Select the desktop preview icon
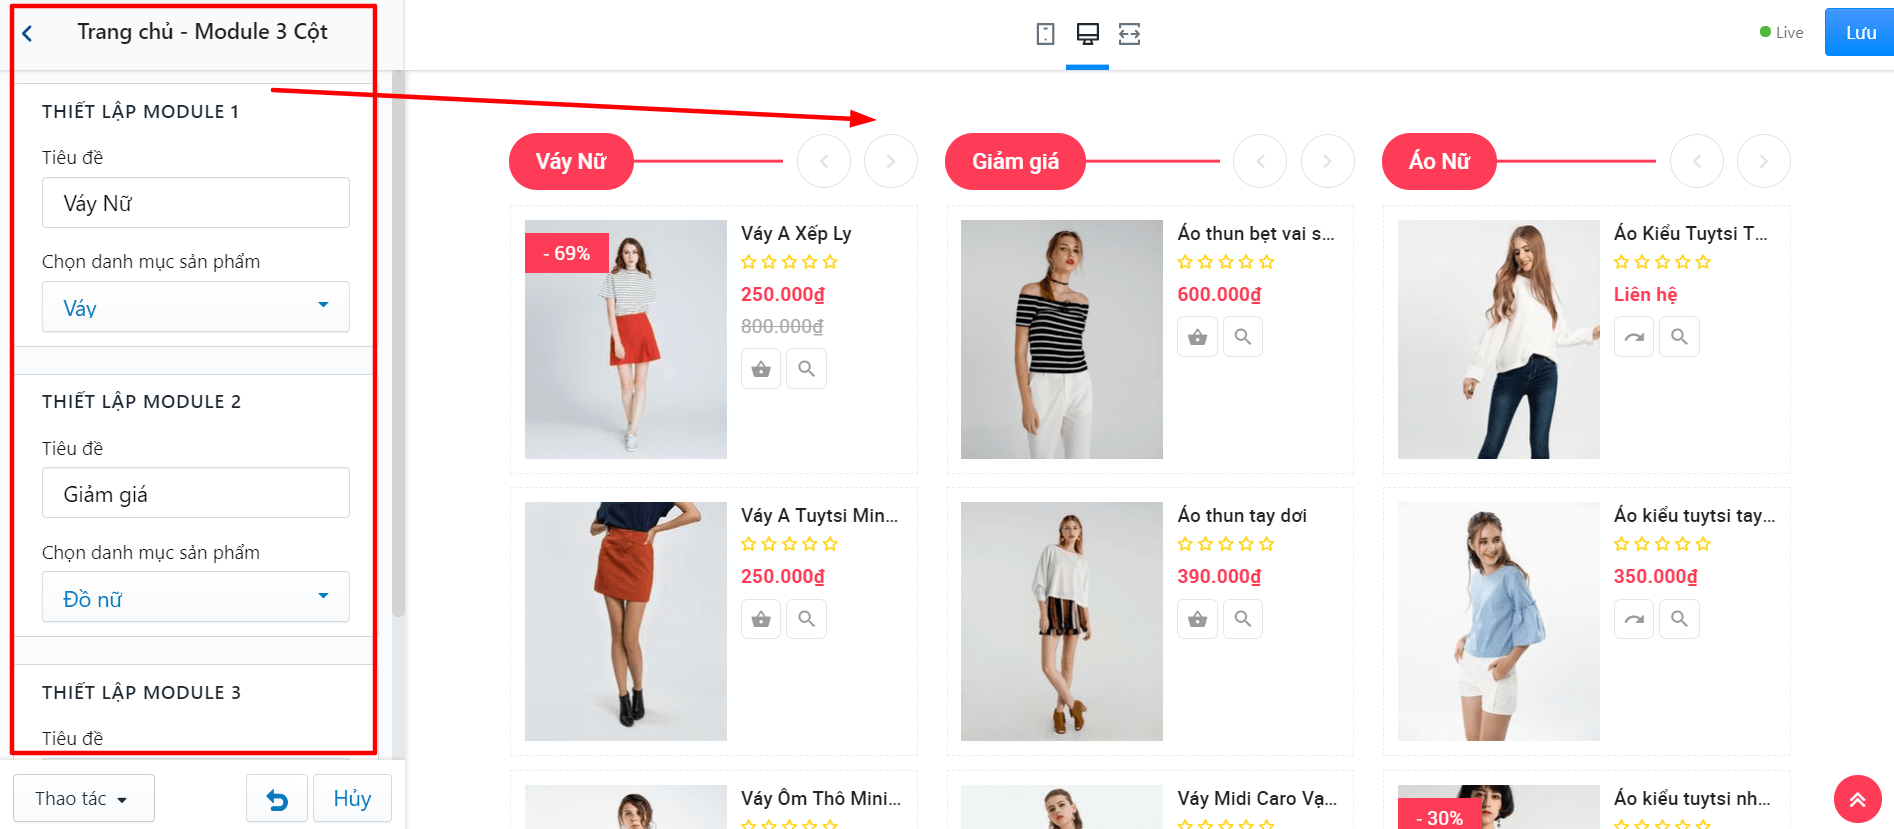This screenshot has height=829, width=1894. [x=1088, y=34]
